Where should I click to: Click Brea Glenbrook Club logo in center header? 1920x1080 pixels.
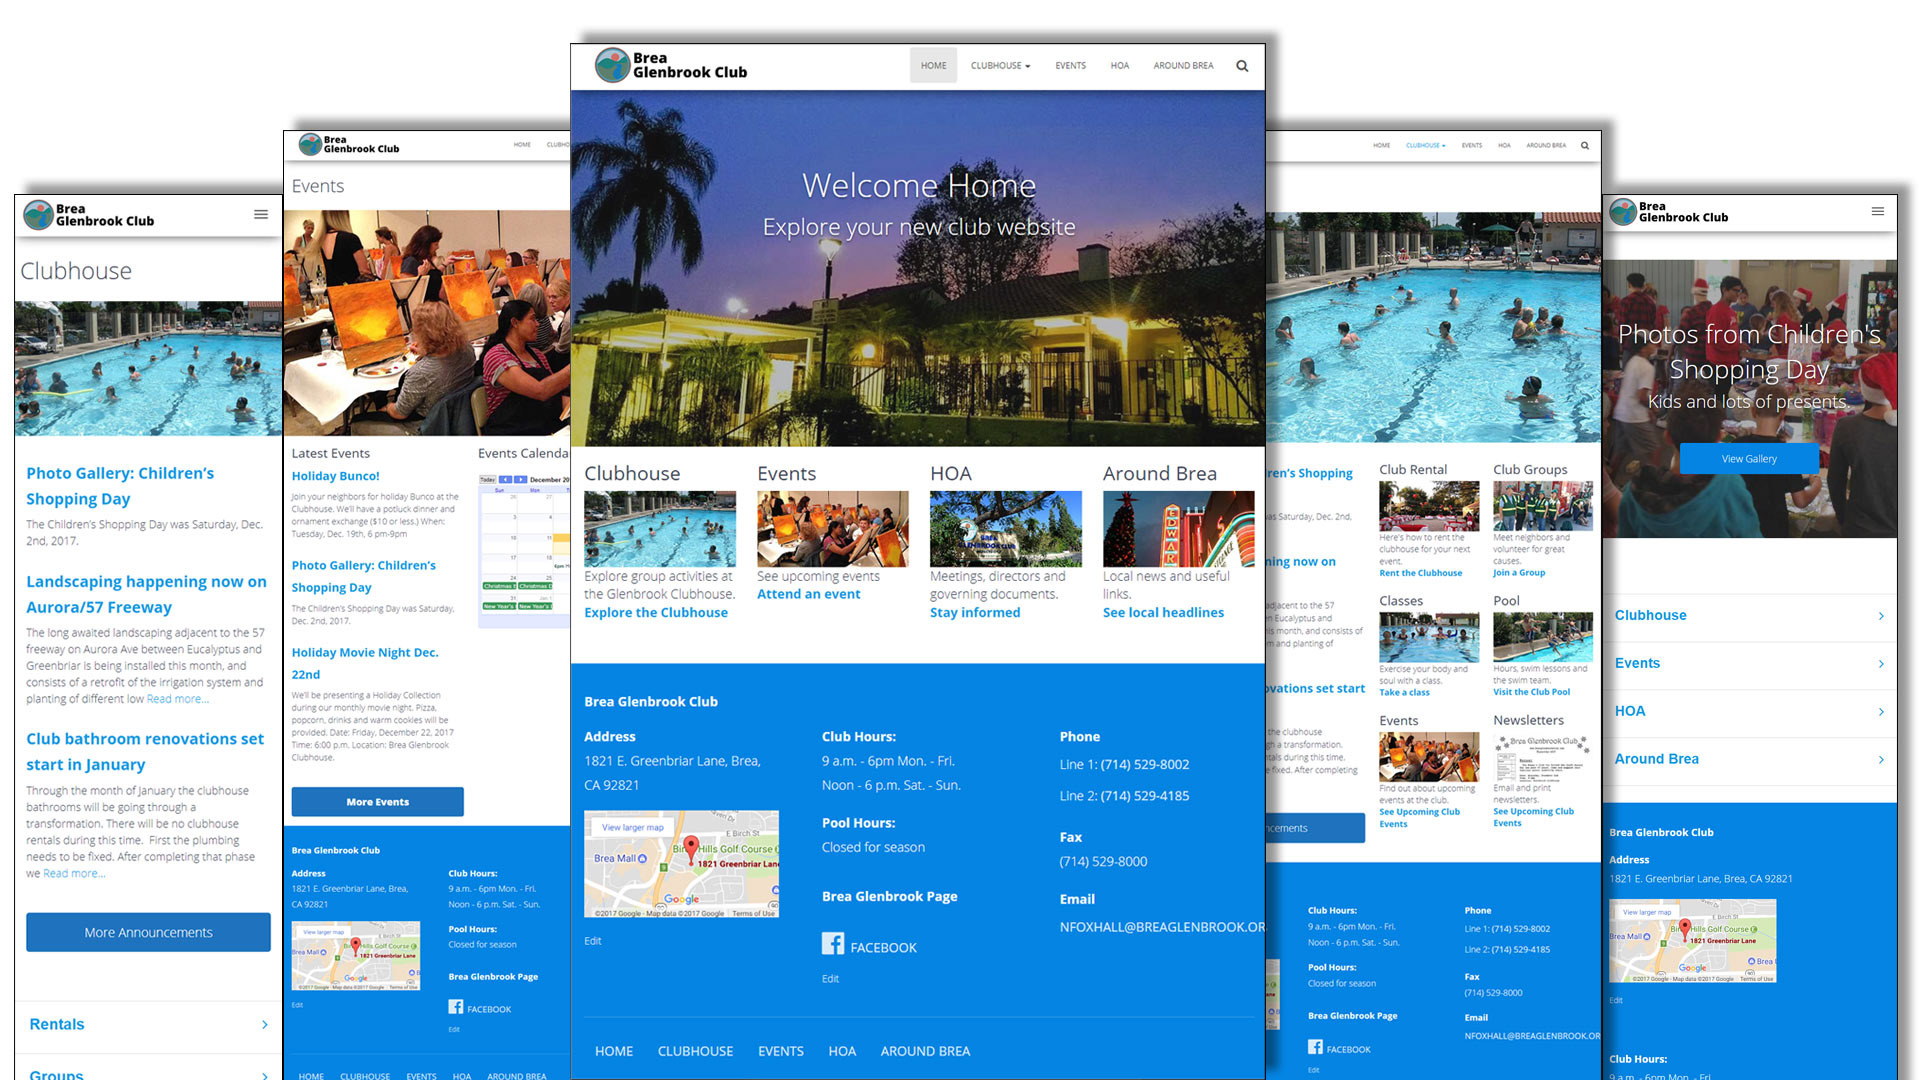pos(670,65)
